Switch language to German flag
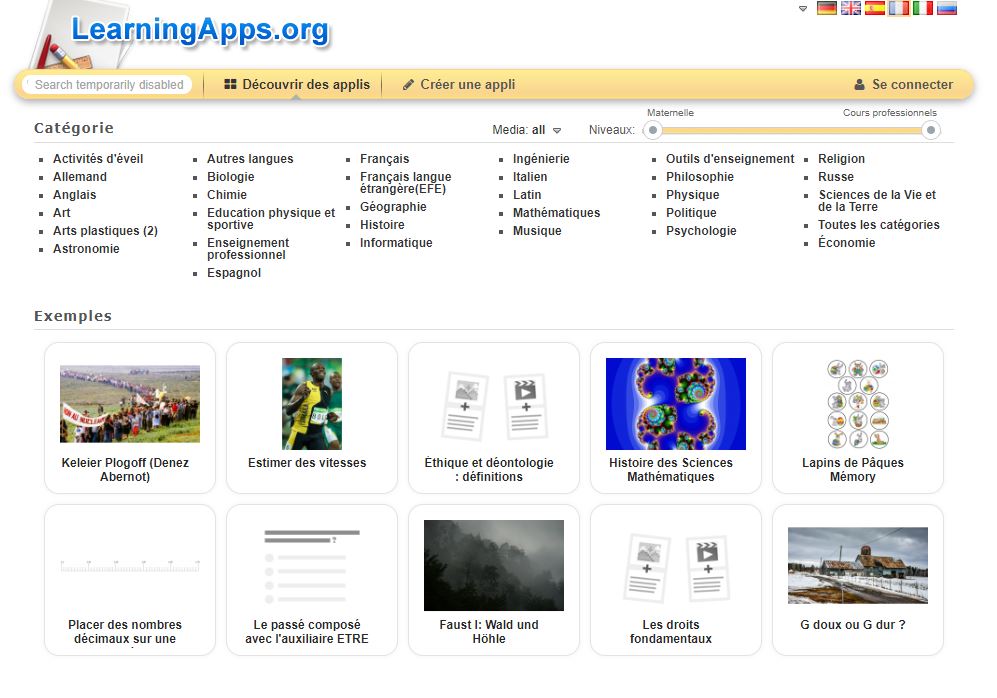The image size is (997, 698). pyautogui.click(x=826, y=8)
